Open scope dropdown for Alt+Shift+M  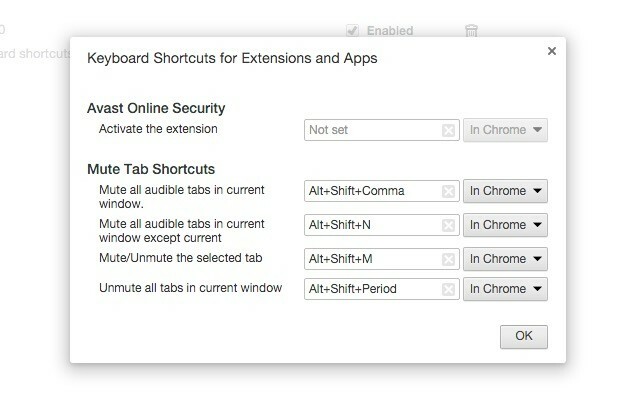point(505,259)
